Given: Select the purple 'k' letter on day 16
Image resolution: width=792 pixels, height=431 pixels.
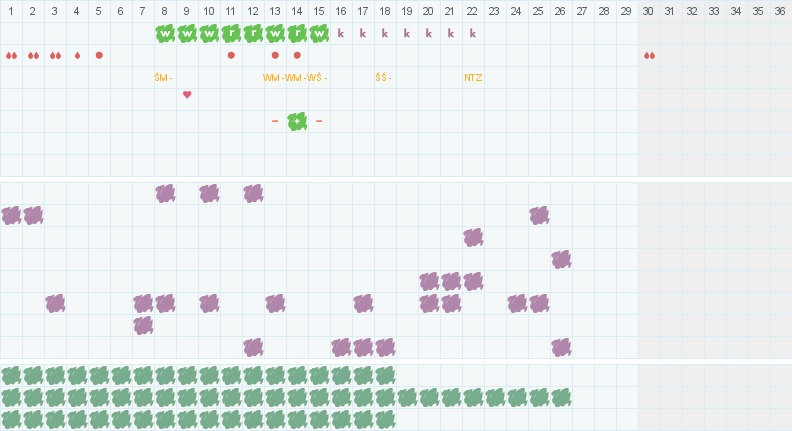Looking at the screenshot, I should point(341,33).
